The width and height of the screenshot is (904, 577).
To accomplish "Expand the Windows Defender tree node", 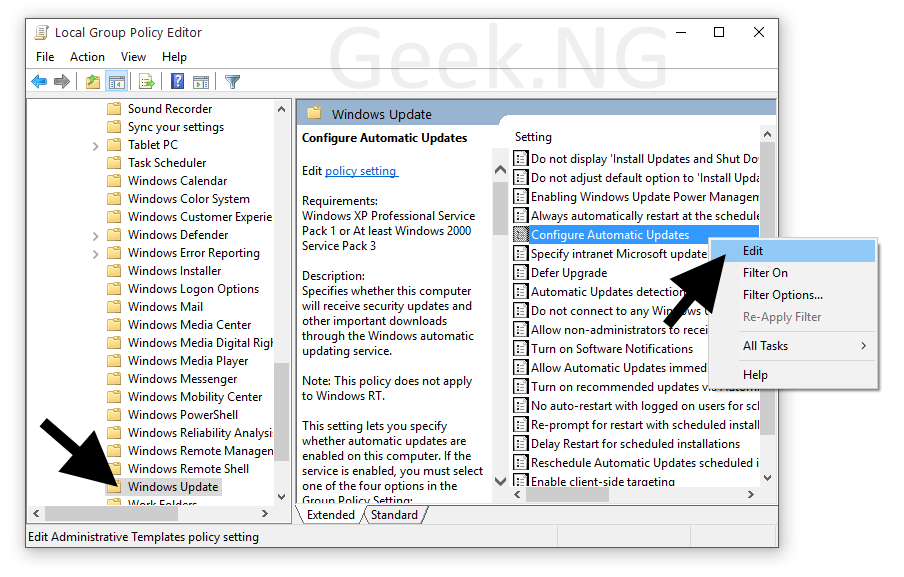I will coord(96,236).
